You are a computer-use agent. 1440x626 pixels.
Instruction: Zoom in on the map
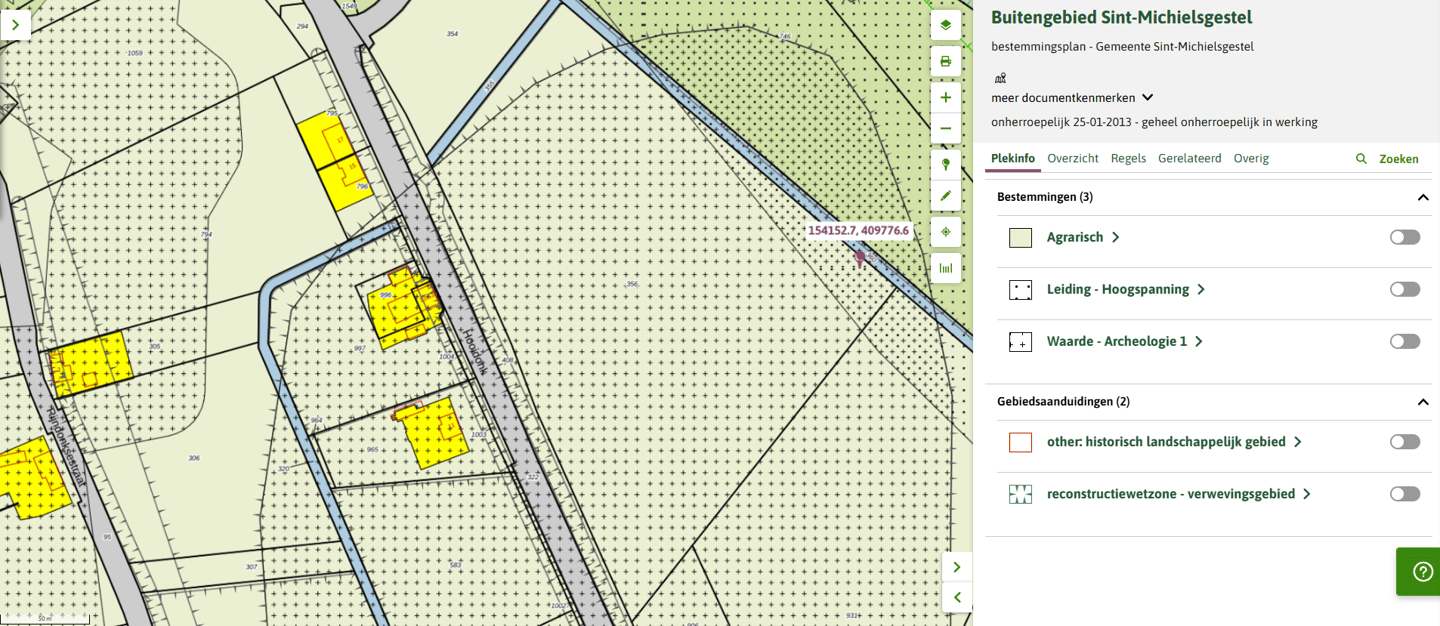(946, 98)
